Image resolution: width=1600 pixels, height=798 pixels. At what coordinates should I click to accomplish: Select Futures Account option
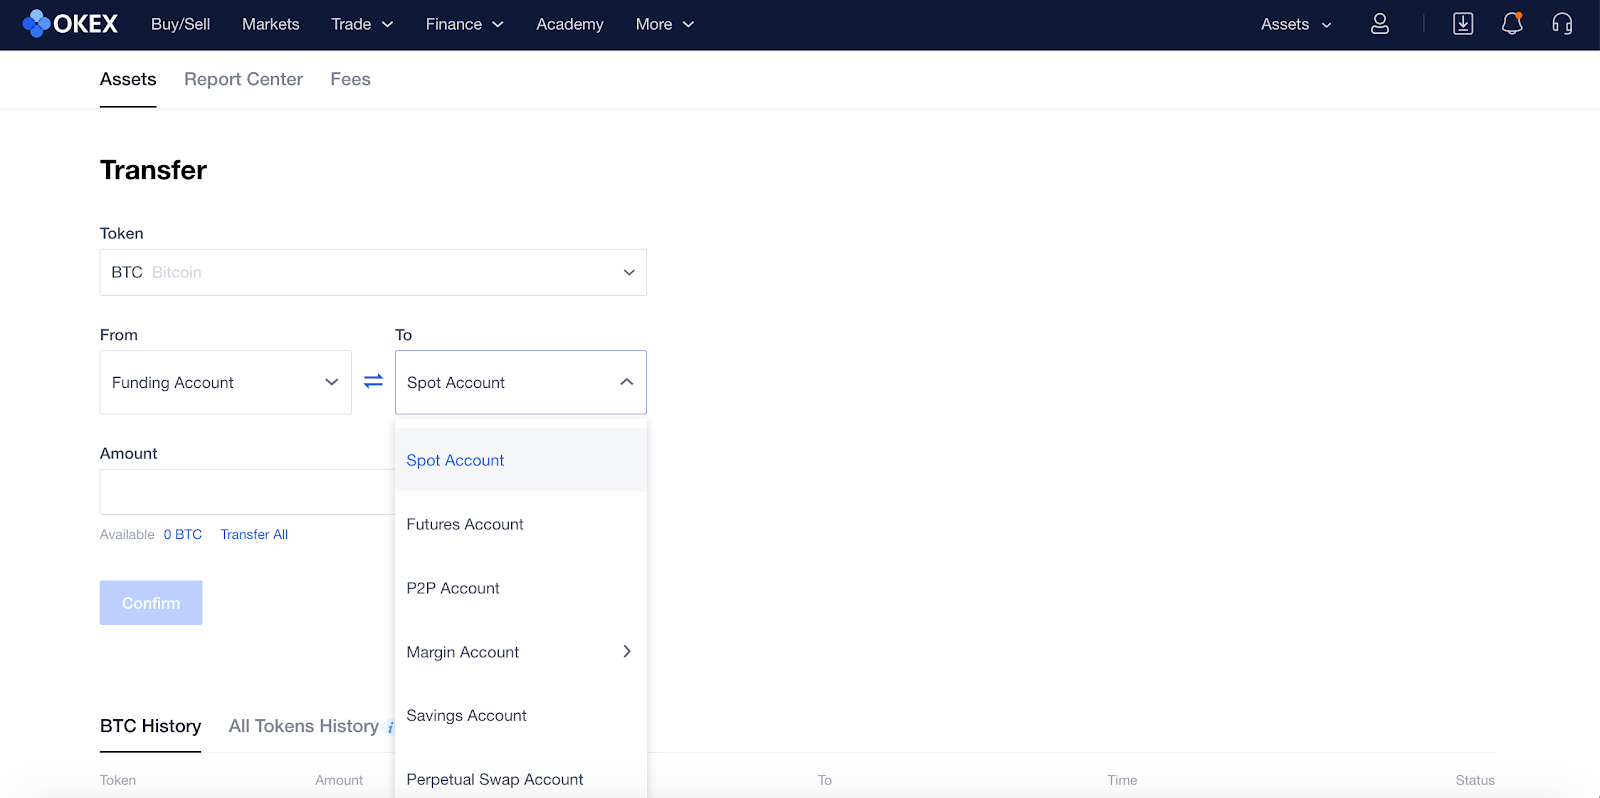[x=465, y=524]
